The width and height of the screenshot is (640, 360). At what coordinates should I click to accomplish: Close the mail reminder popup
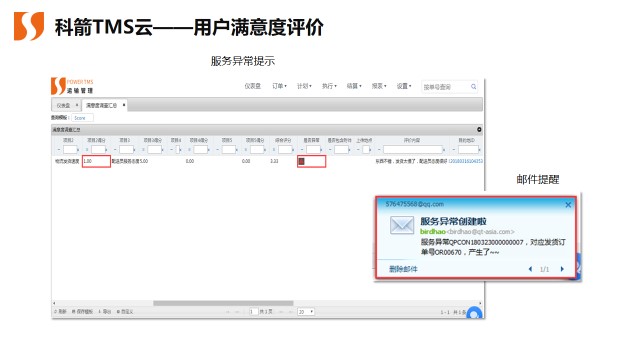coord(568,205)
